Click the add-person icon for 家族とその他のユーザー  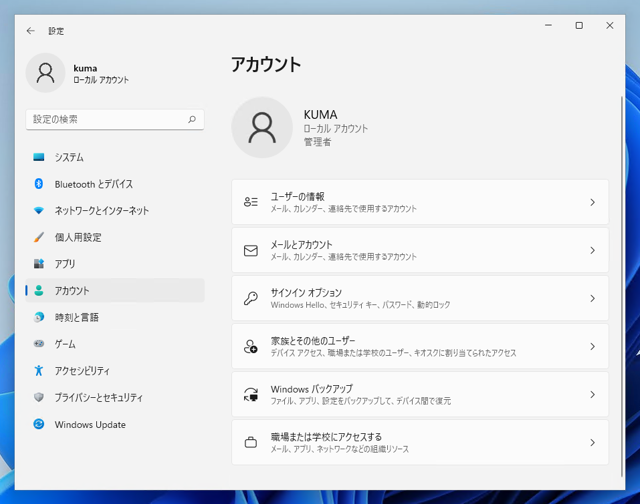pyautogui.click(x=251, y=346)
